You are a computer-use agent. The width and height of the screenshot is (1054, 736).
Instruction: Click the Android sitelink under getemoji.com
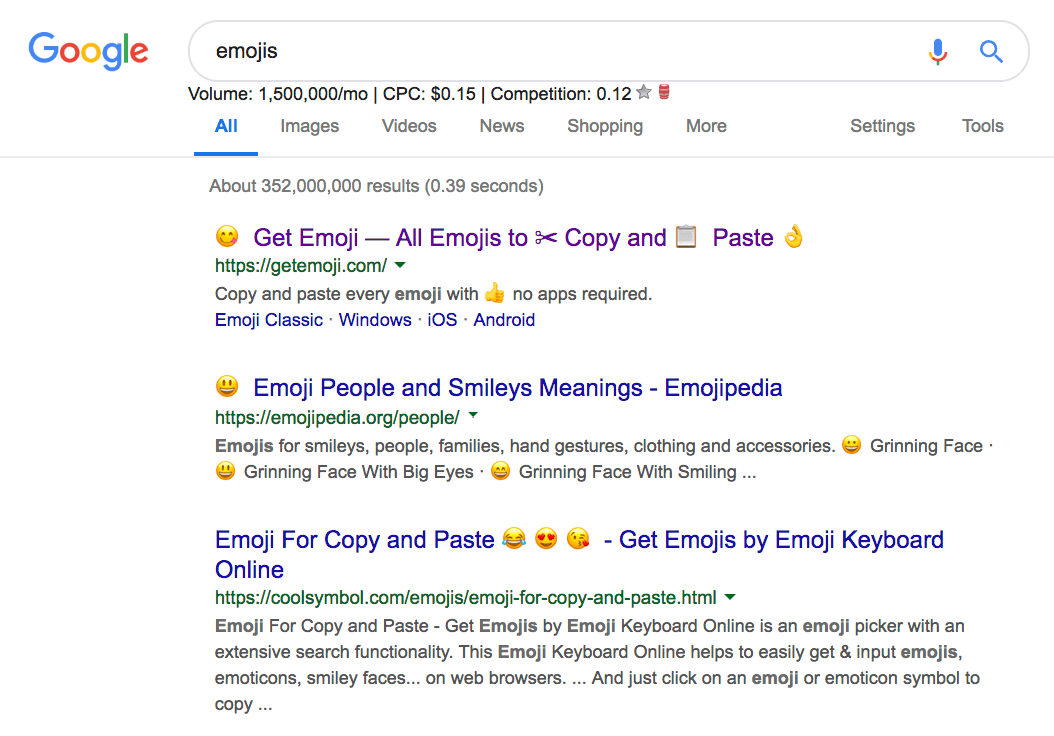tap(504, 319)
